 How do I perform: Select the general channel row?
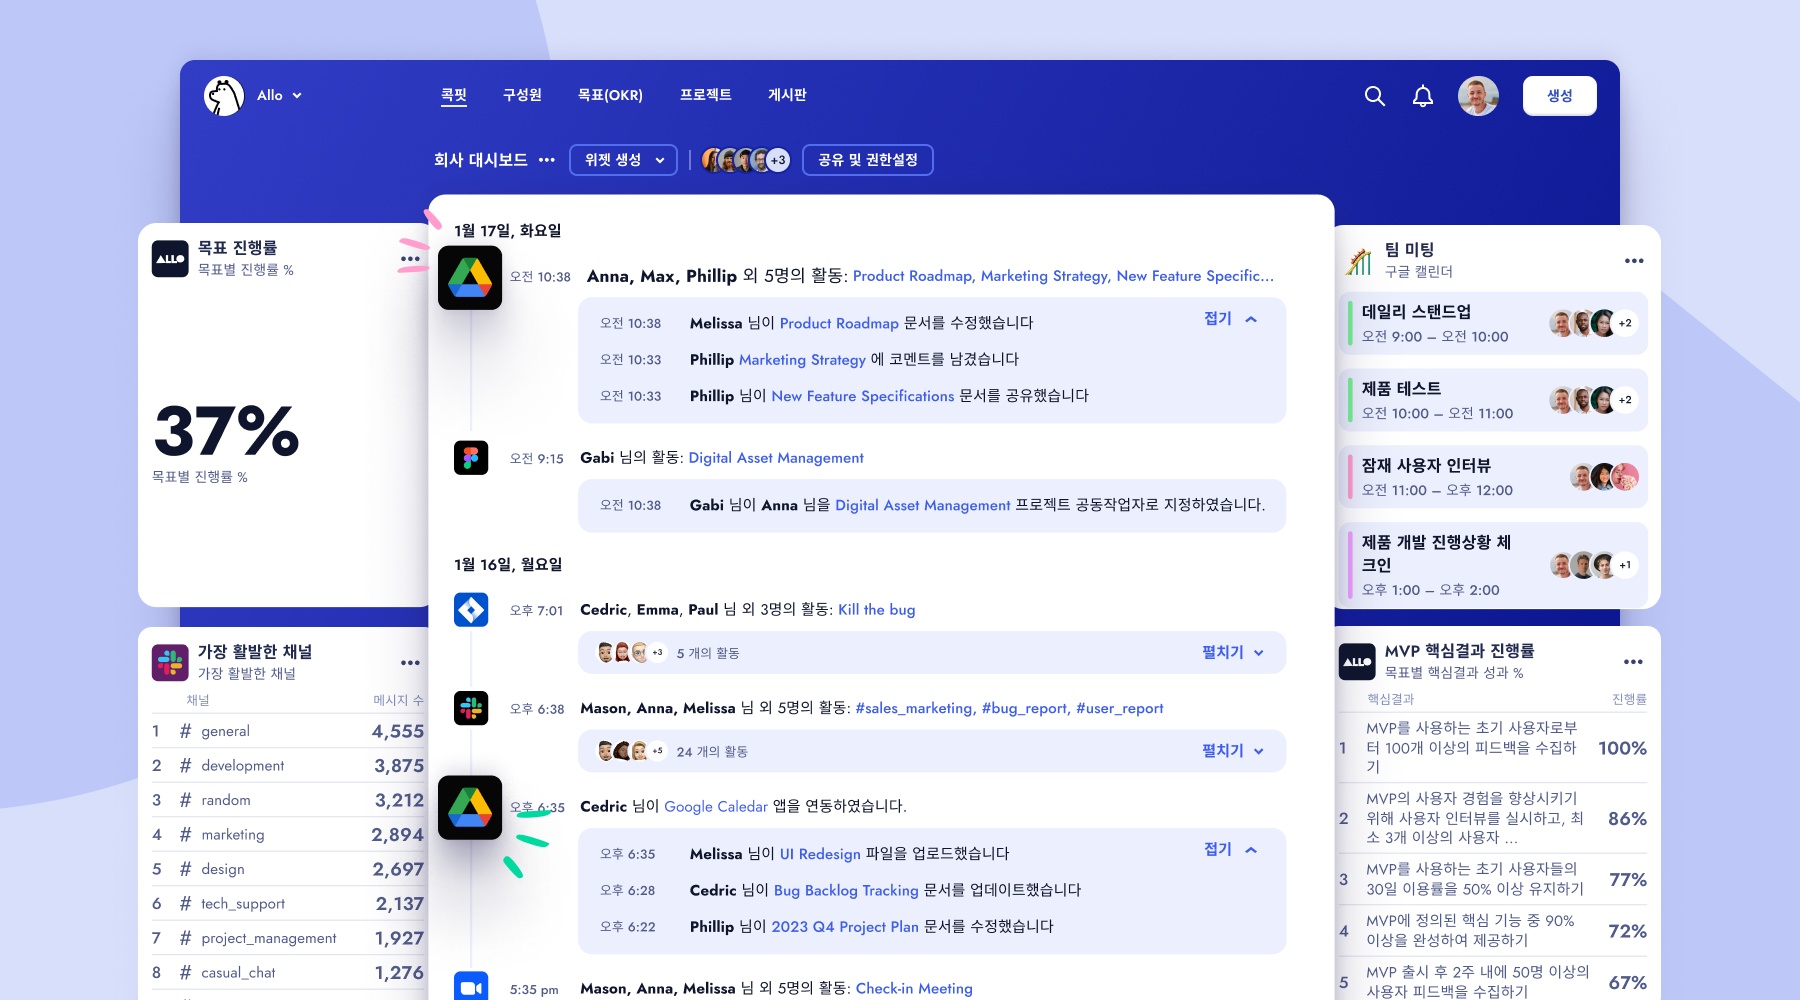[288, 731]
